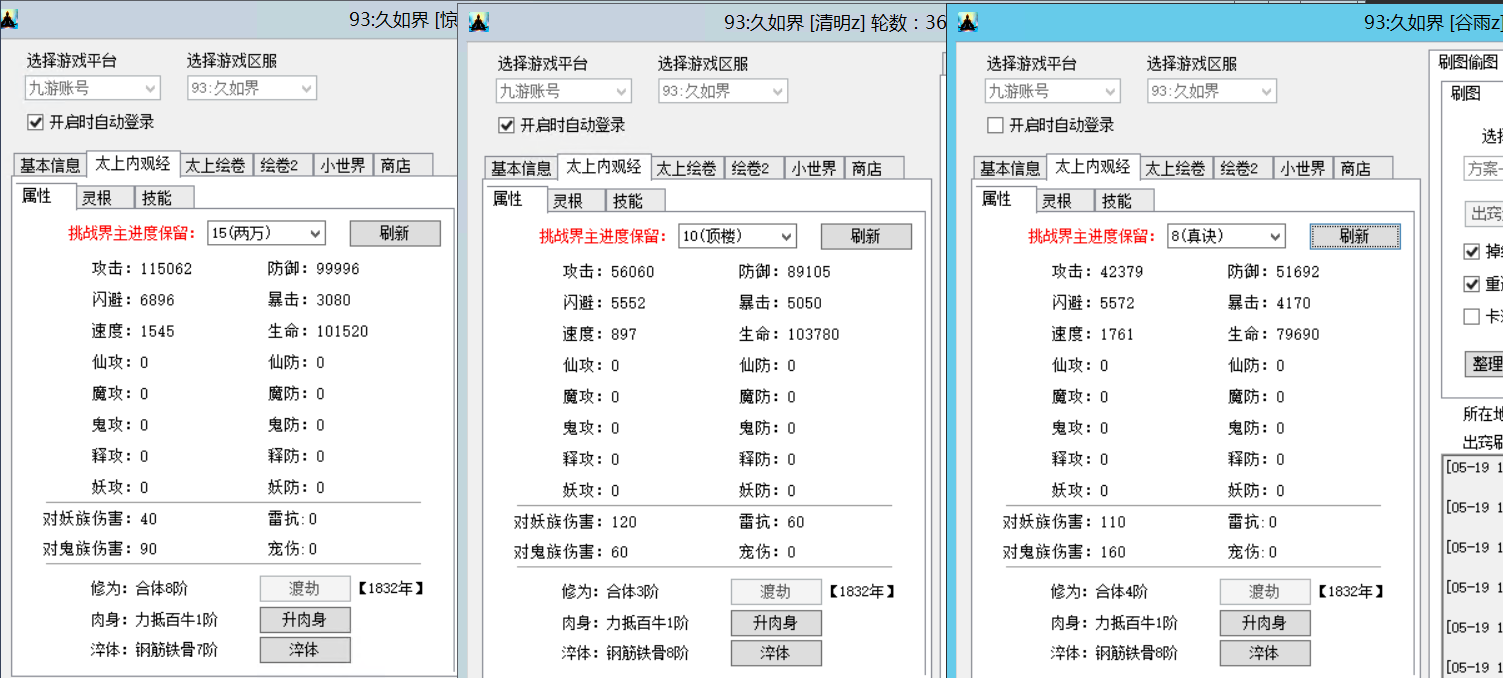Open the 93:久如界 server dropdown in 清明z window
The height and width of the screenshot is (678, 1503).
723,91
